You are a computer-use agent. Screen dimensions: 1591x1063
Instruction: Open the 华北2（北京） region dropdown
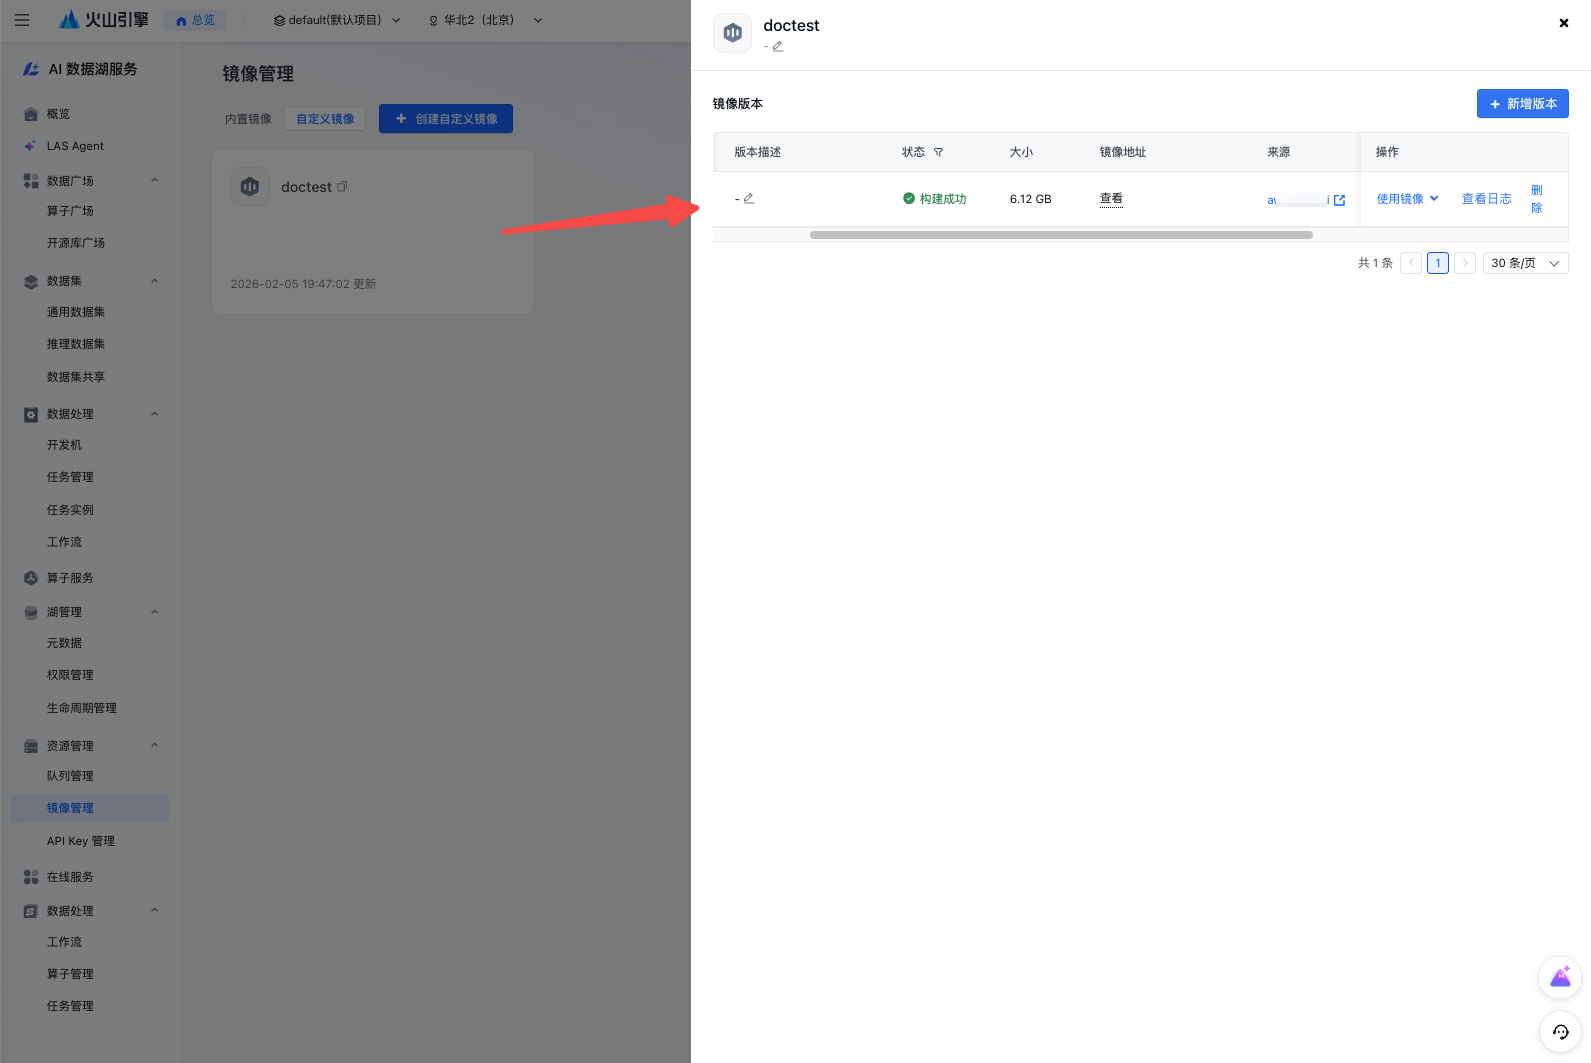pos(485,20)
